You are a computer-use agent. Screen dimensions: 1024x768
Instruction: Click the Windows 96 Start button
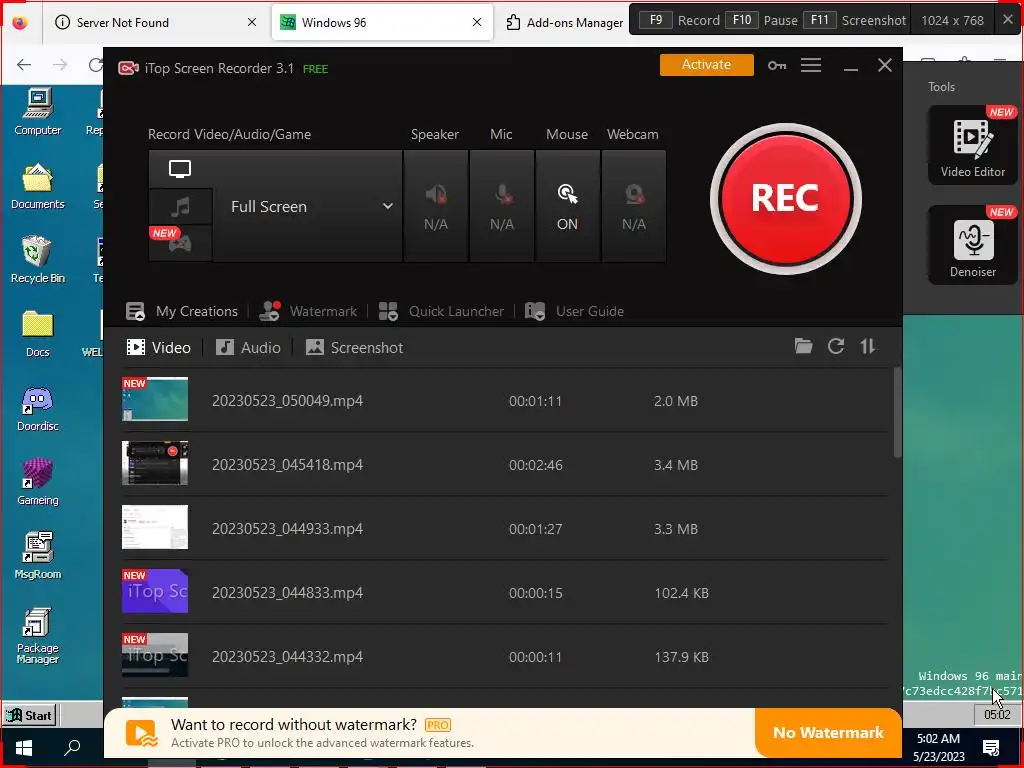pos(29,715)
